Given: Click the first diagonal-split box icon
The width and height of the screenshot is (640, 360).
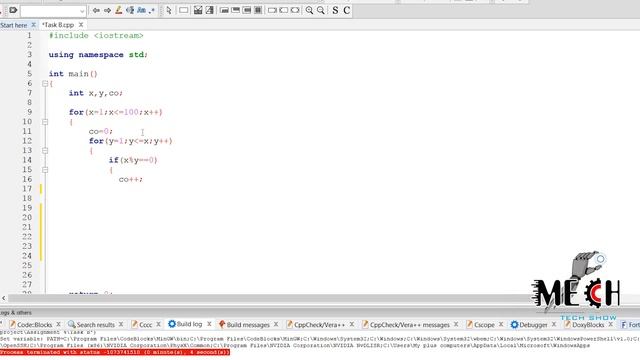Looking at the screenshot, I should pyautogui.click(x=198, y=10).
